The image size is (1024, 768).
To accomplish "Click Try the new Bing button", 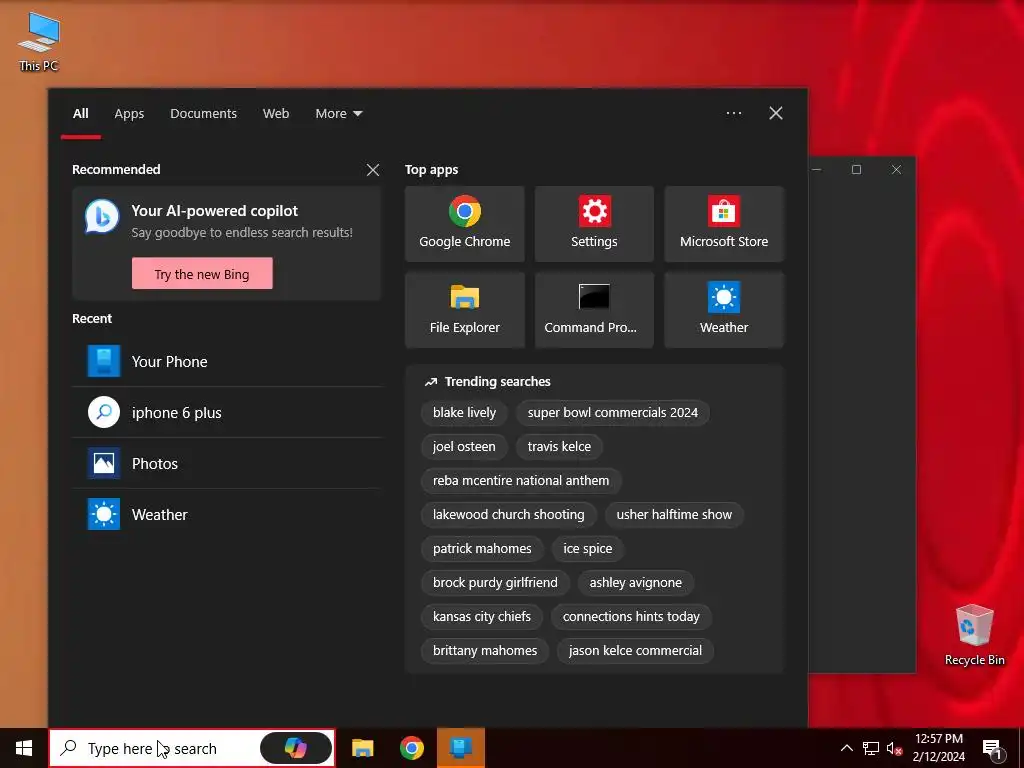I will (x=202, y=274).
